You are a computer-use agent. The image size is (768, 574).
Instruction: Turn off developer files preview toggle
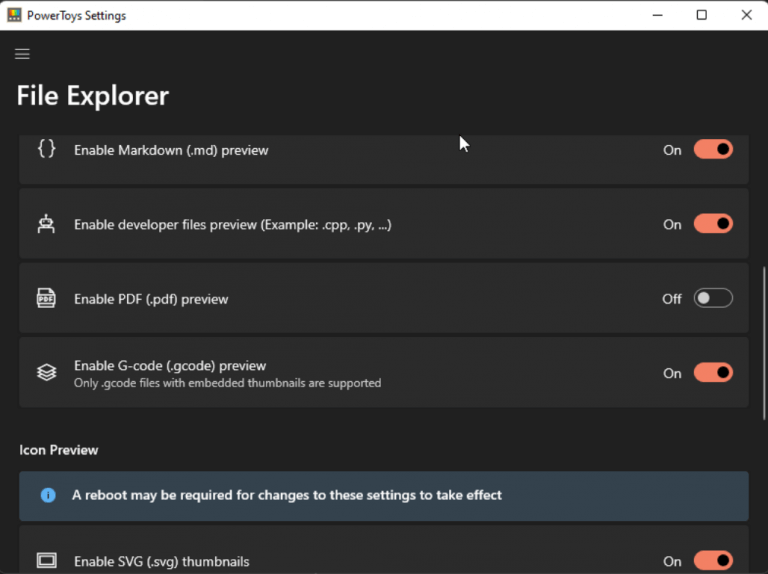click(x=713, y=224)
